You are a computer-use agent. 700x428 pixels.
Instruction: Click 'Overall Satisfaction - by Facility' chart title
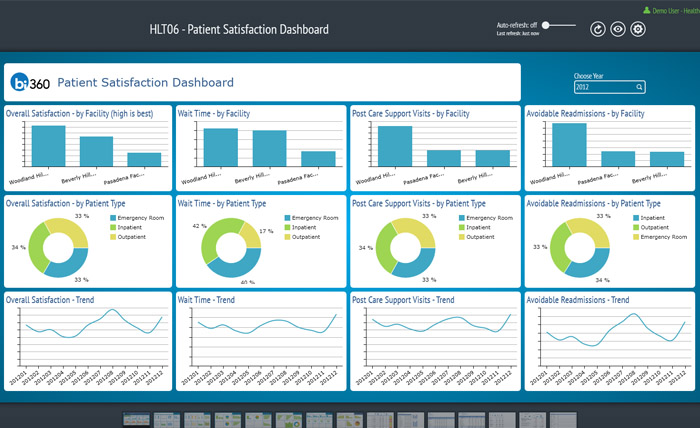point(79,114)
